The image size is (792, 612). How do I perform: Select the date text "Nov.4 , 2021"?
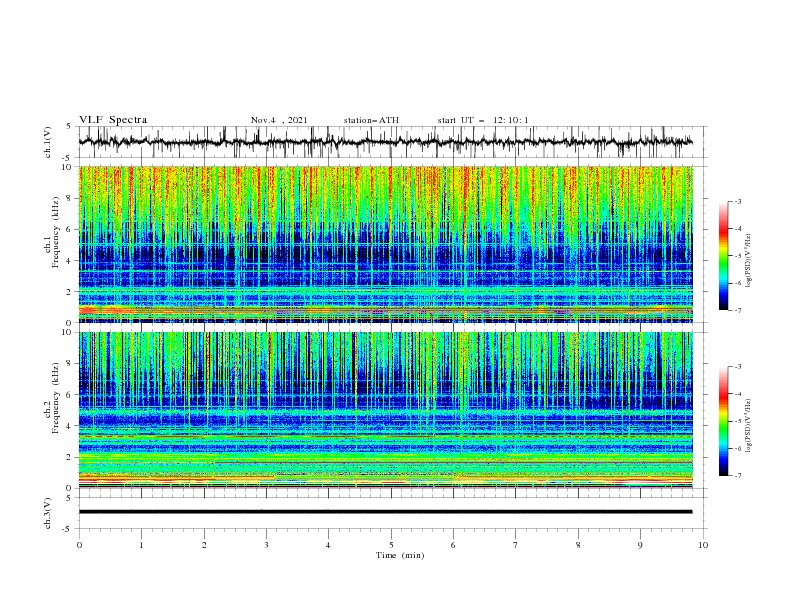279,120
